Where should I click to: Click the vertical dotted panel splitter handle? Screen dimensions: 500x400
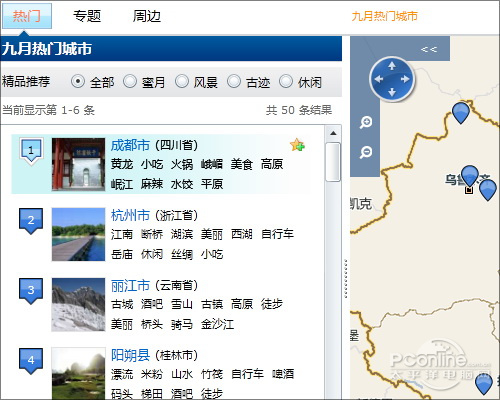[x=346, y=278]
